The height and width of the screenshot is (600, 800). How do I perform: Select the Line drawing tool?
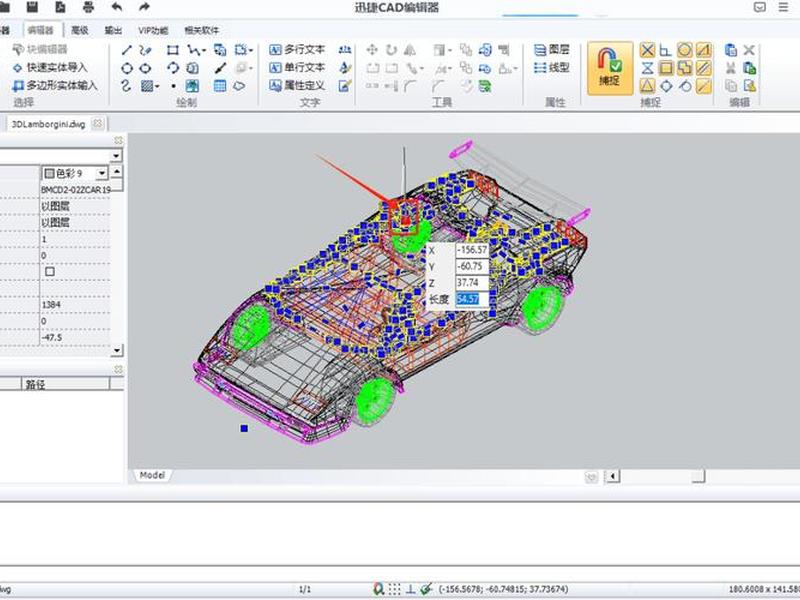[x=127, y=50]
